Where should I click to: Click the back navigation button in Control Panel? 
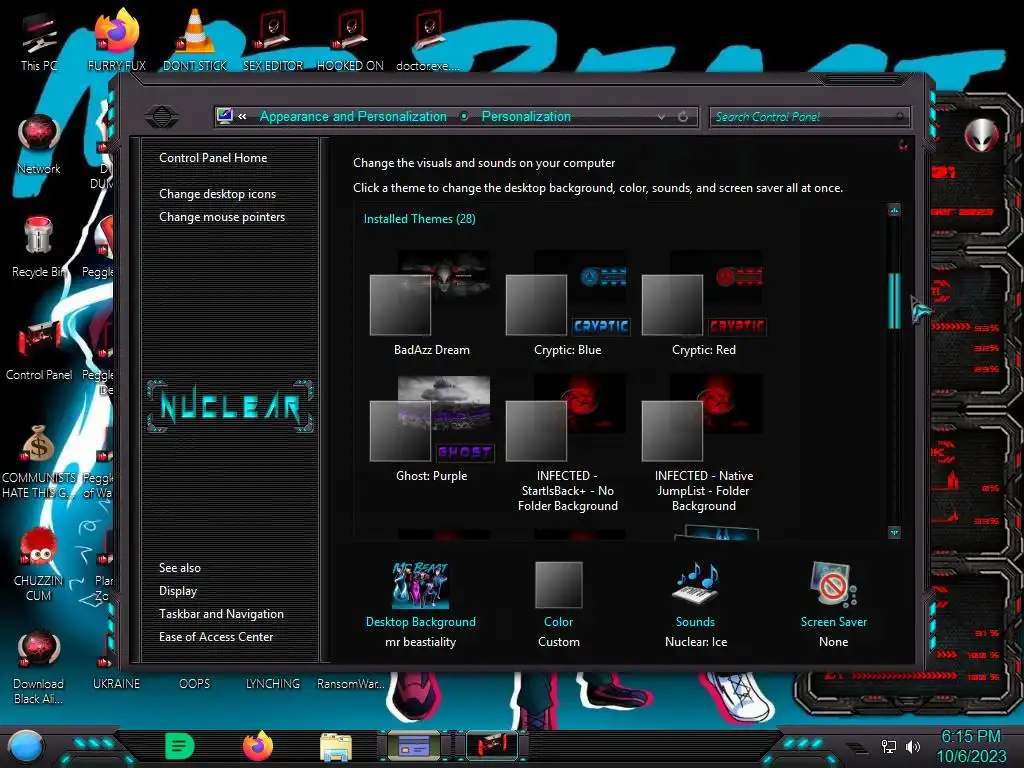(x=162, y=117)
